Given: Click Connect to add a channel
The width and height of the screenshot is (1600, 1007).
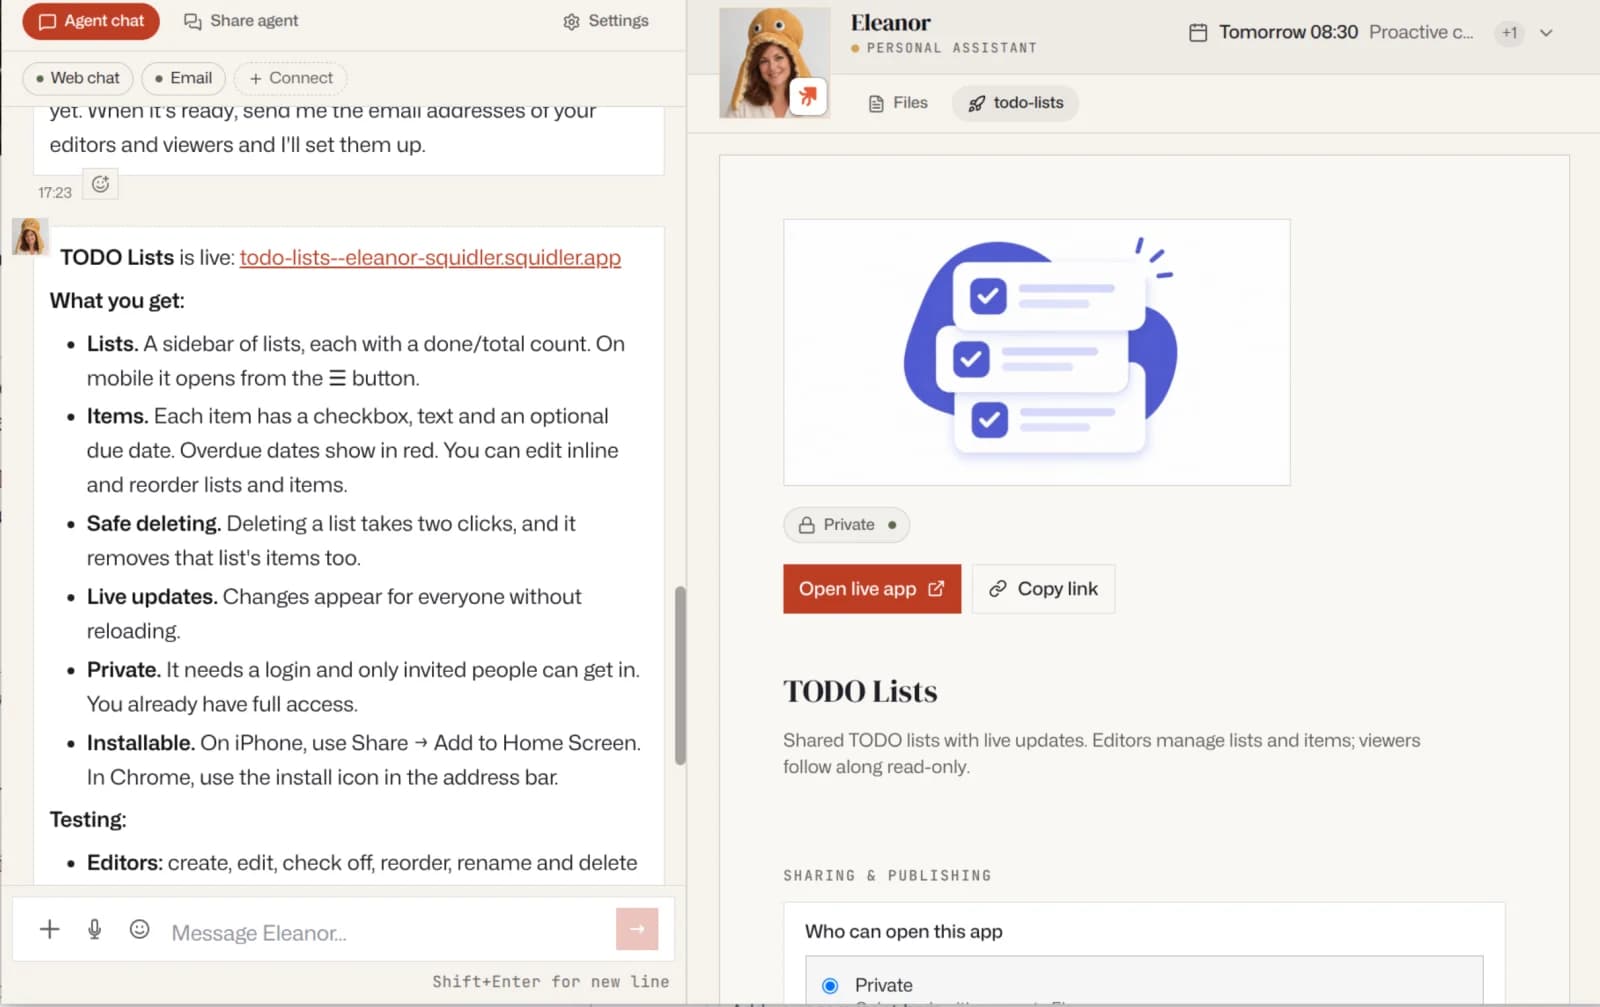Looking at the screenshot, I should click(x=291, y=78).
